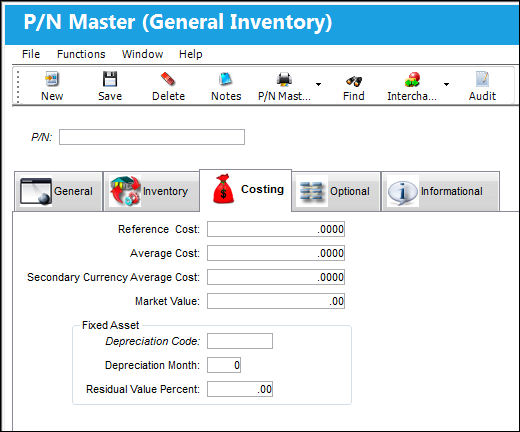Open the Help menu
Viewport: 520px width, 432px height.
pyautogui.click(x=191, y=54)
